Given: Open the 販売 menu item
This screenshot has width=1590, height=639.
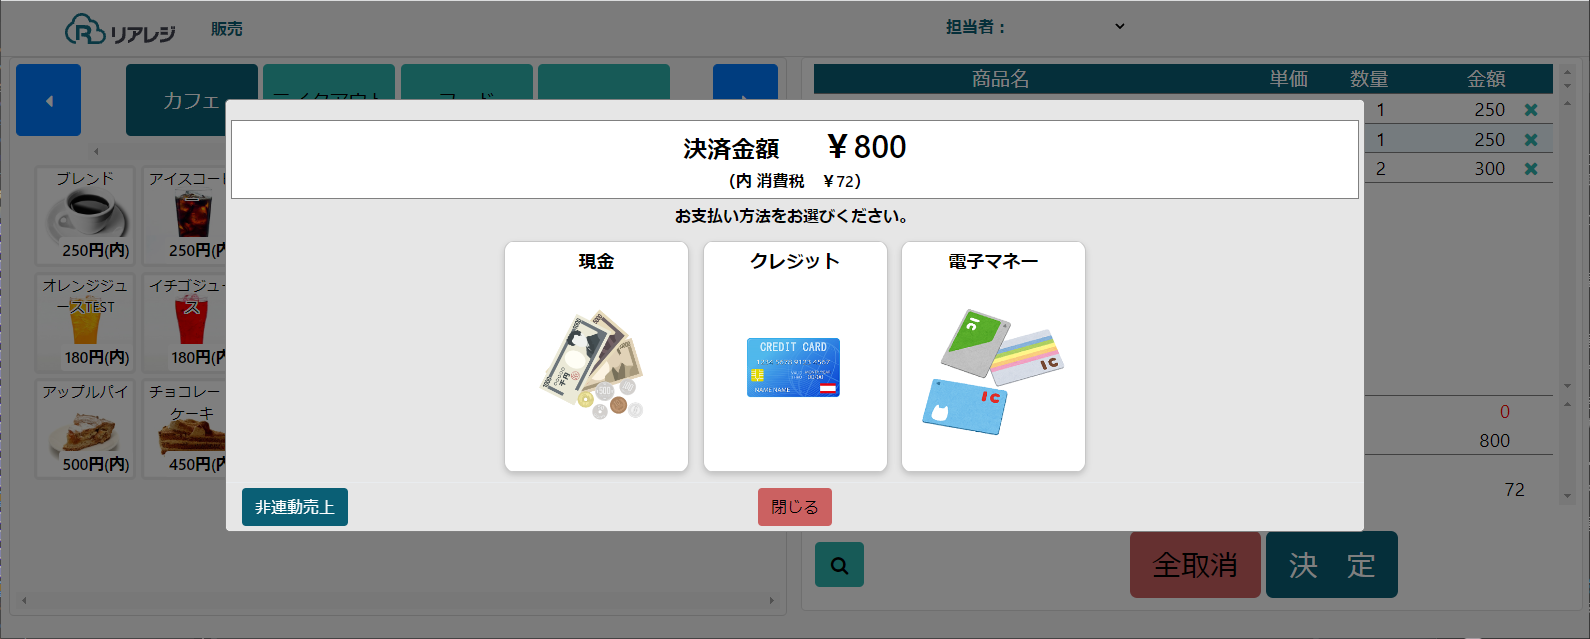Looking at the screenshot, I should point(227,29).
